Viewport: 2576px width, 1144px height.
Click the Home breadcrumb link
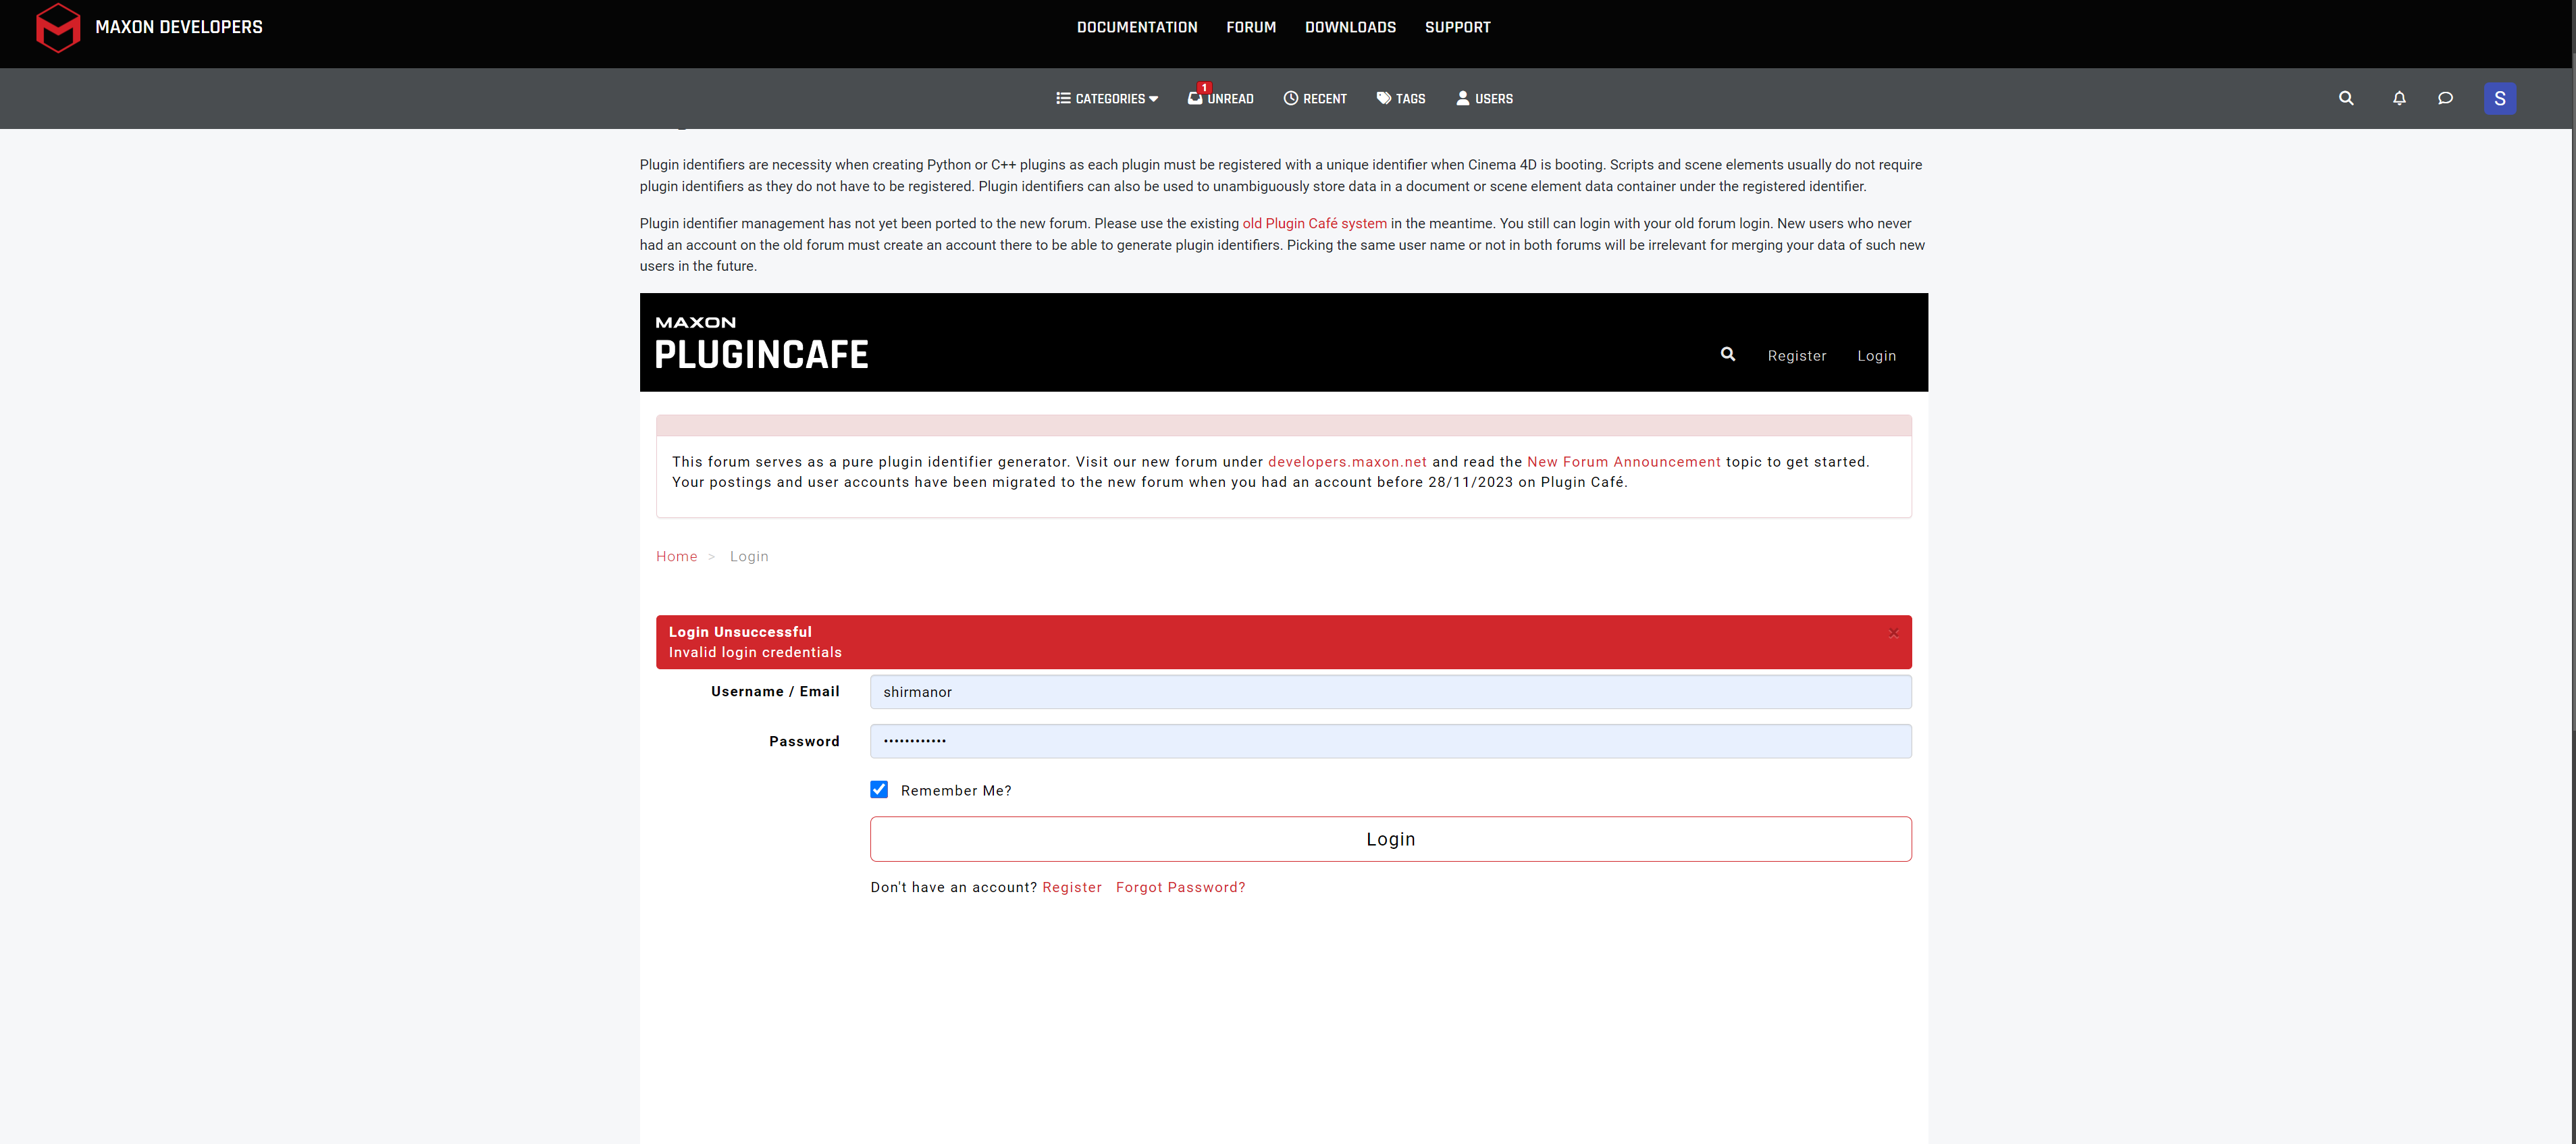(676, 556)
